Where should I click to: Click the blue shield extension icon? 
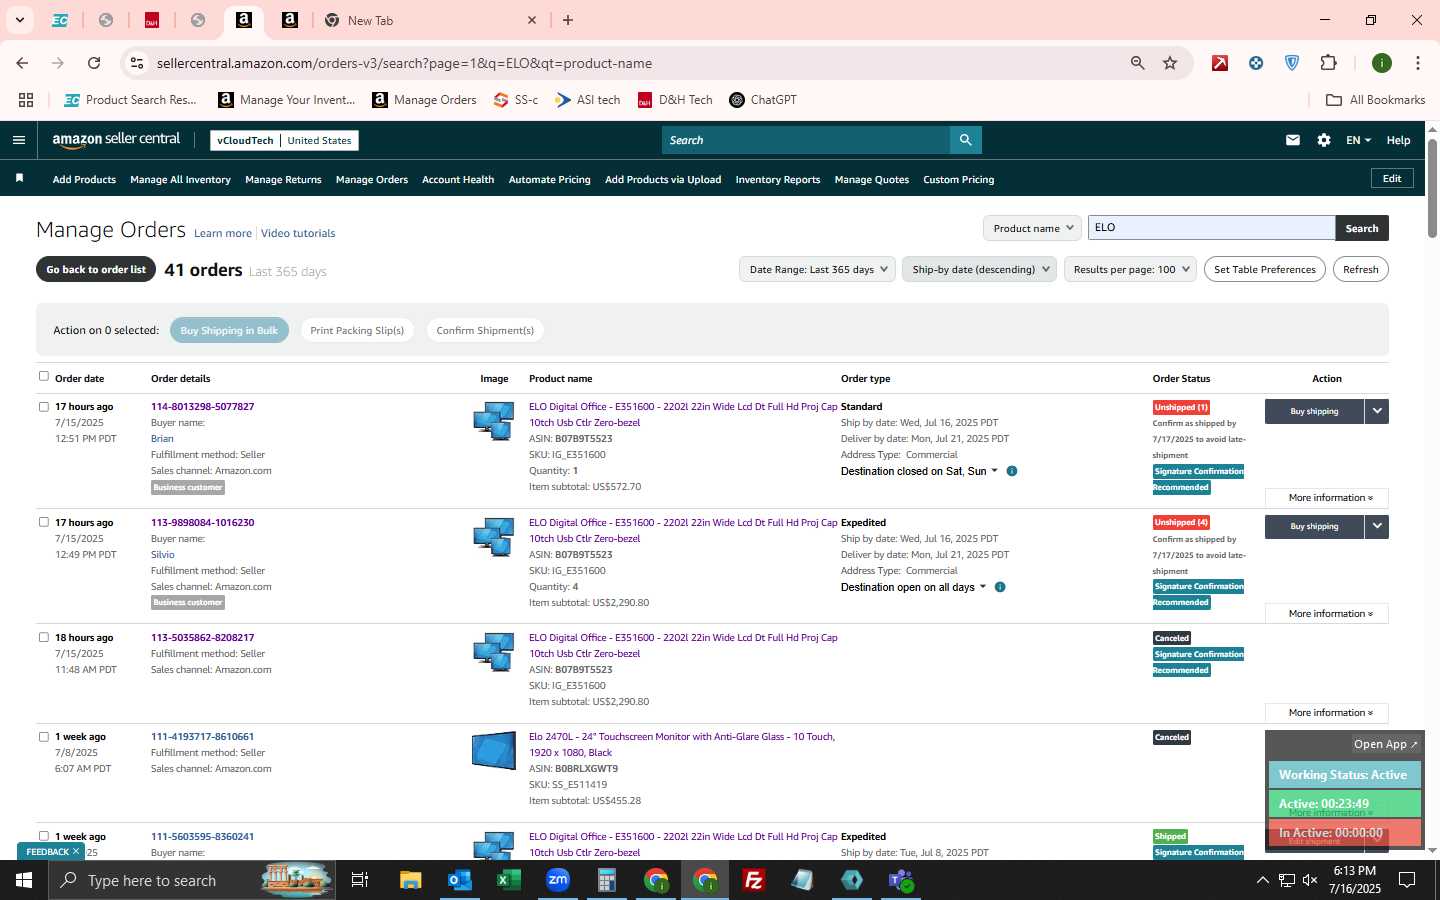(1292, 63)
